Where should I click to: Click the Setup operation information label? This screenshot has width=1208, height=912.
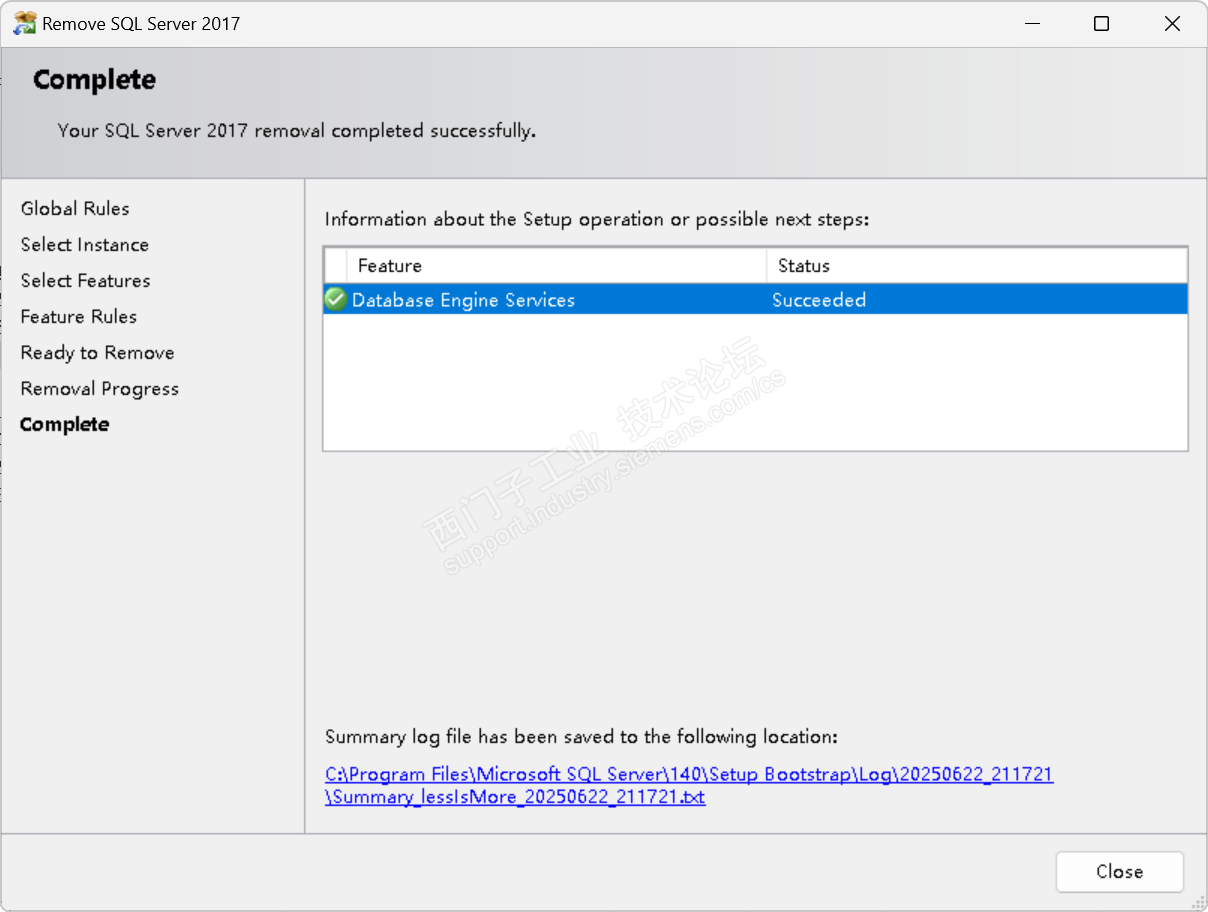597,219
